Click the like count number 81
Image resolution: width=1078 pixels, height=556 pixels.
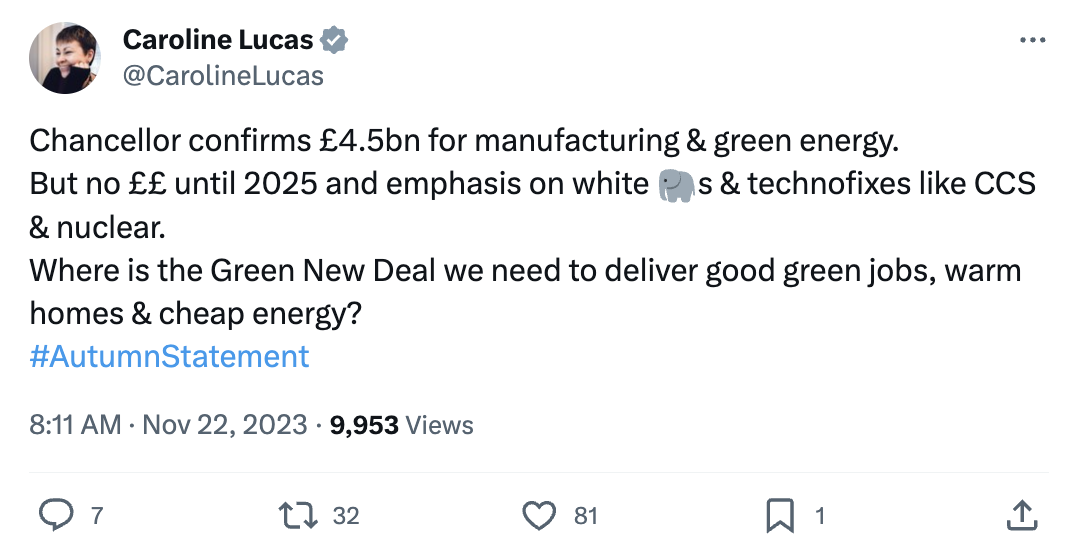[586, 516]
